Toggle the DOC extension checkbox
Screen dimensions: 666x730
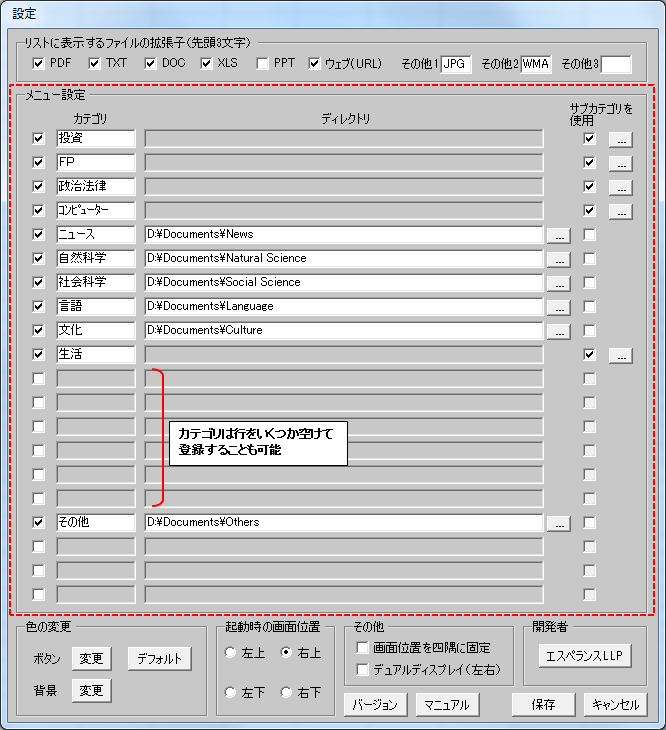[x=150, y=63]
